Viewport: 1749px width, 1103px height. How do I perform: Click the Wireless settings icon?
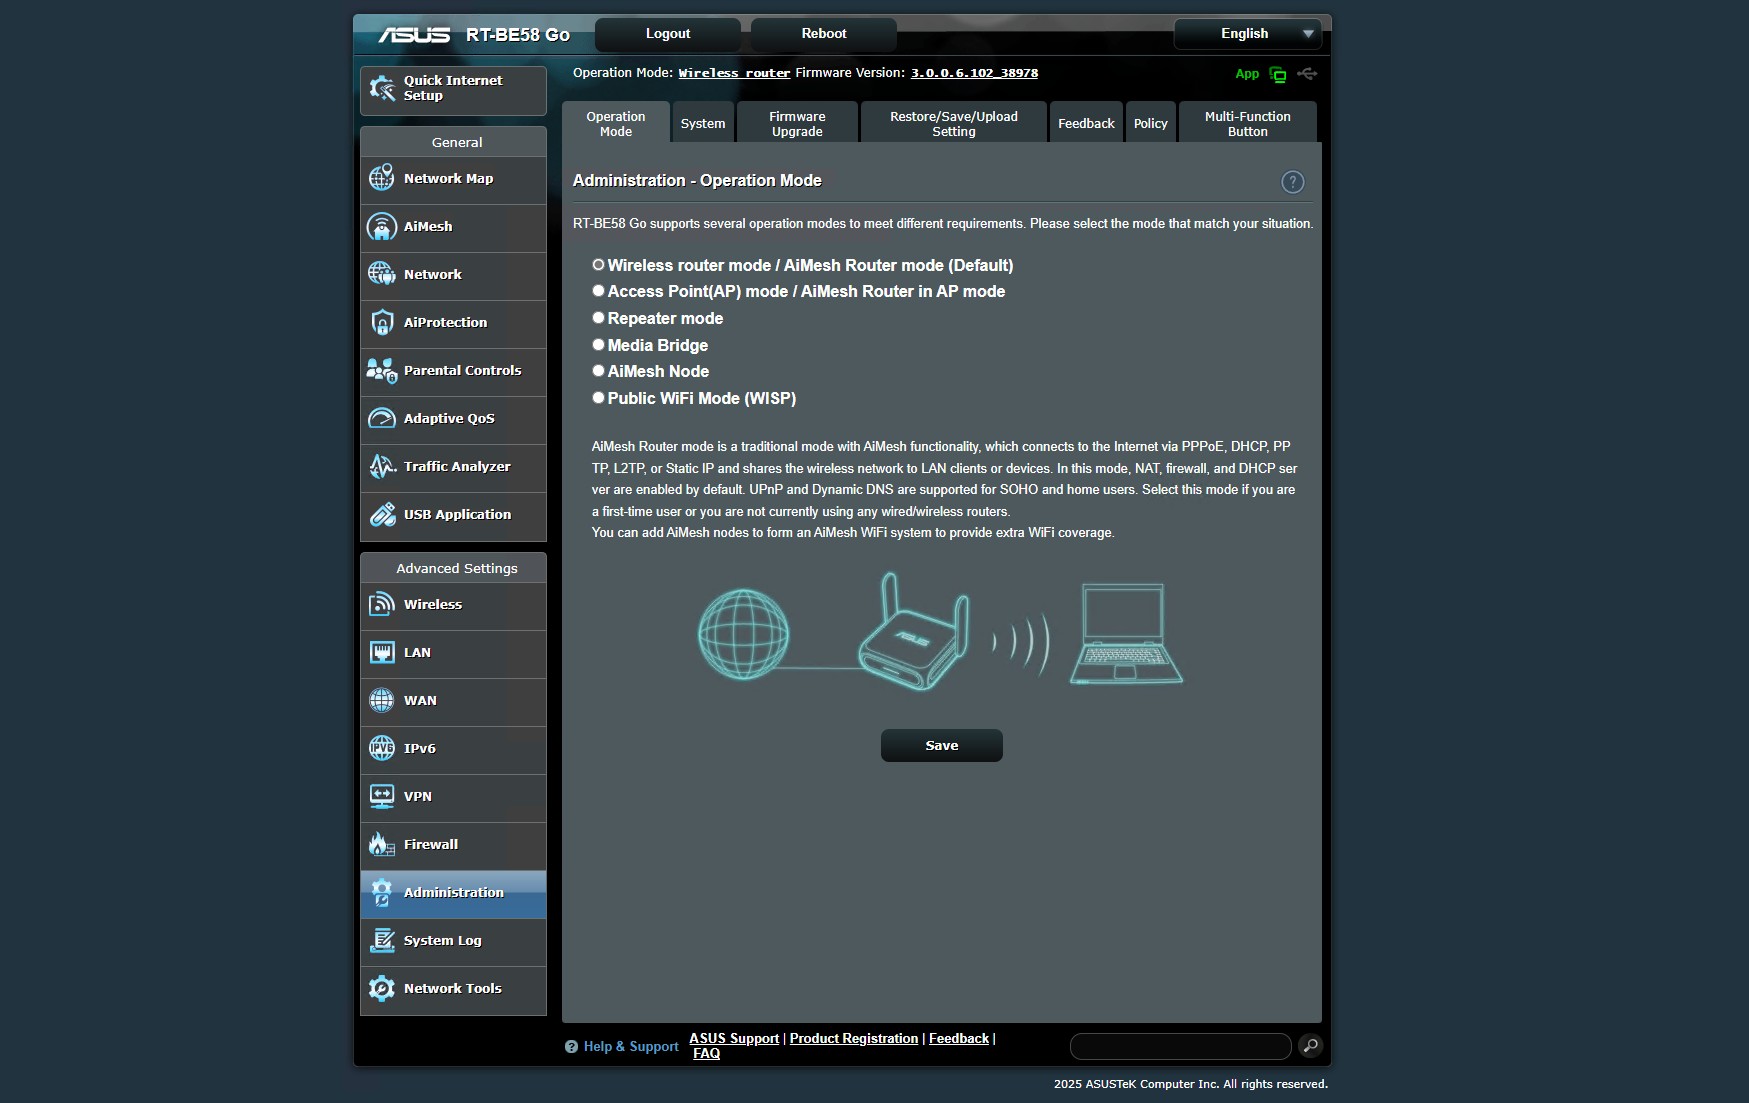click(382, 604)
